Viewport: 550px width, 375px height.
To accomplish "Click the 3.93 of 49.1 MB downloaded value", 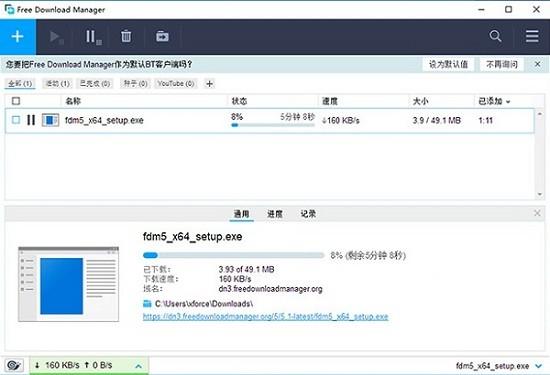I will [x=246, y=269].
